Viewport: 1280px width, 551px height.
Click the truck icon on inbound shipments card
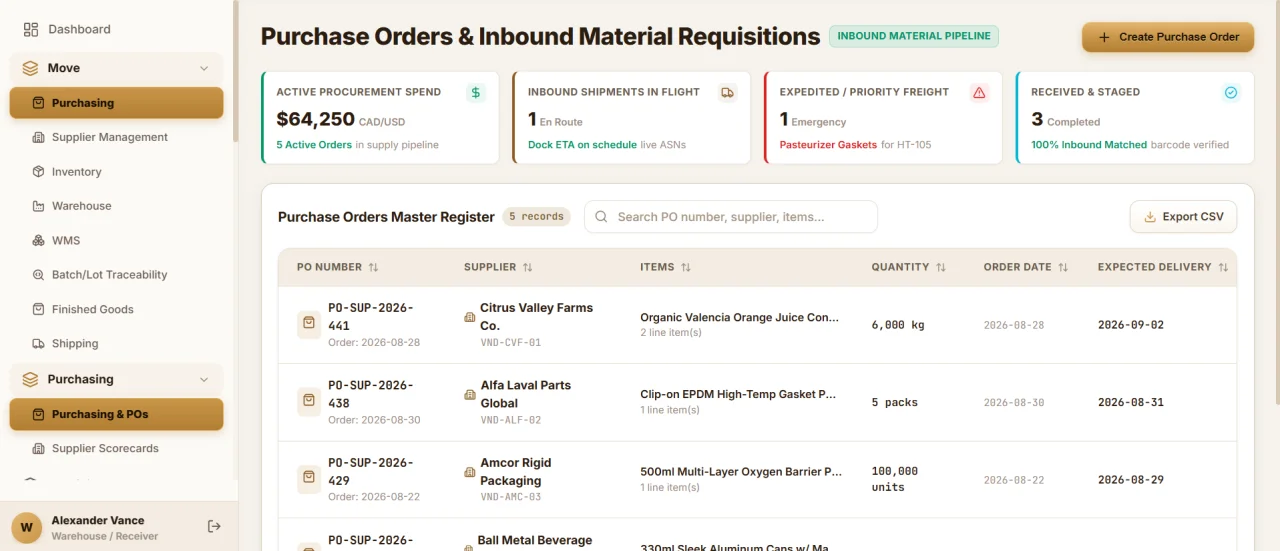pos(727,93)
